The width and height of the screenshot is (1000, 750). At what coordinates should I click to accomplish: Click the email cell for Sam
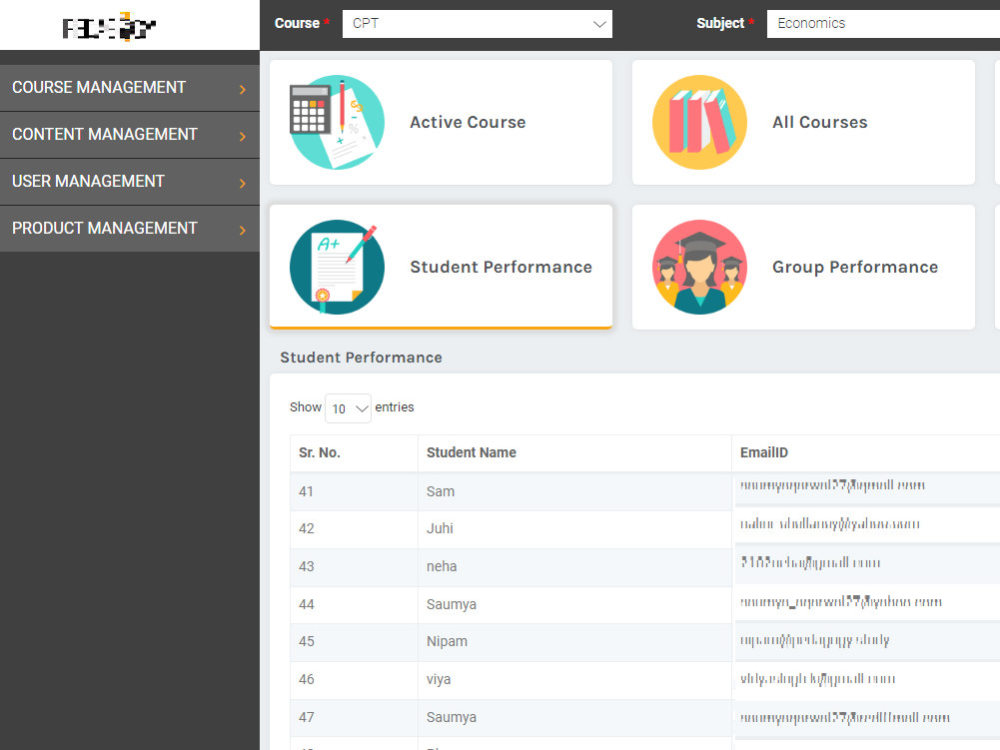[x=865, y=492]
